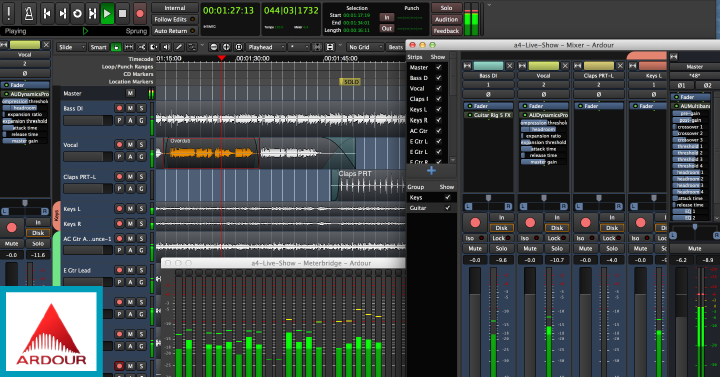Select the Audition speaker tool icon

click(166, 47)
